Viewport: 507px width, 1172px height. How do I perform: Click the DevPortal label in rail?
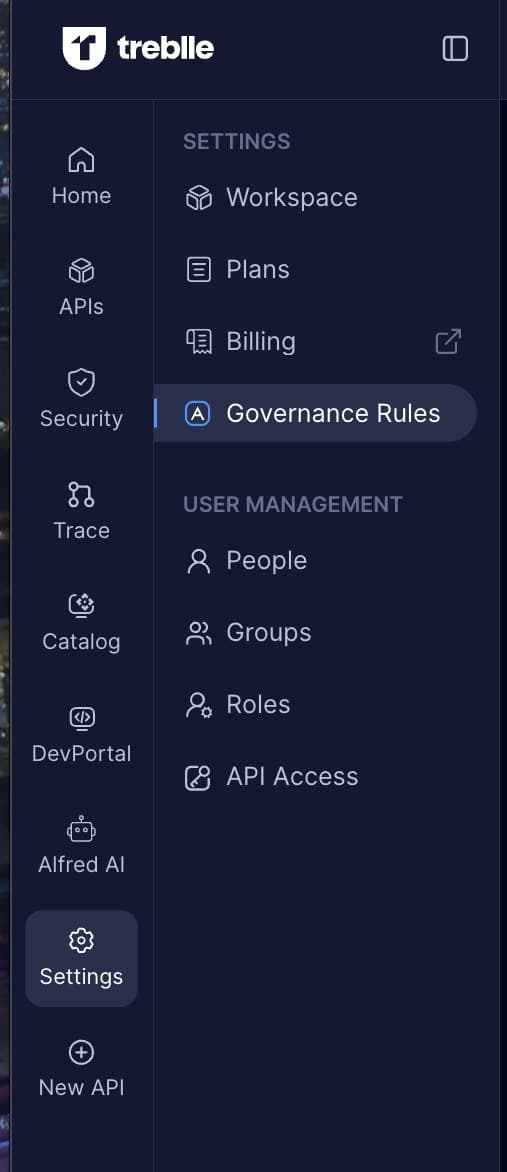point(81,753)
